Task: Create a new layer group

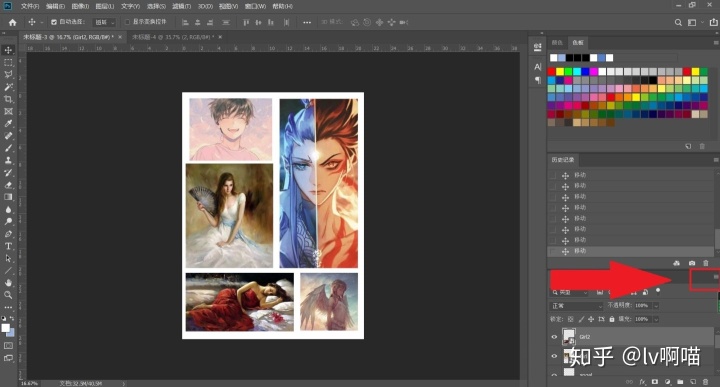Action: click(680, 381)
